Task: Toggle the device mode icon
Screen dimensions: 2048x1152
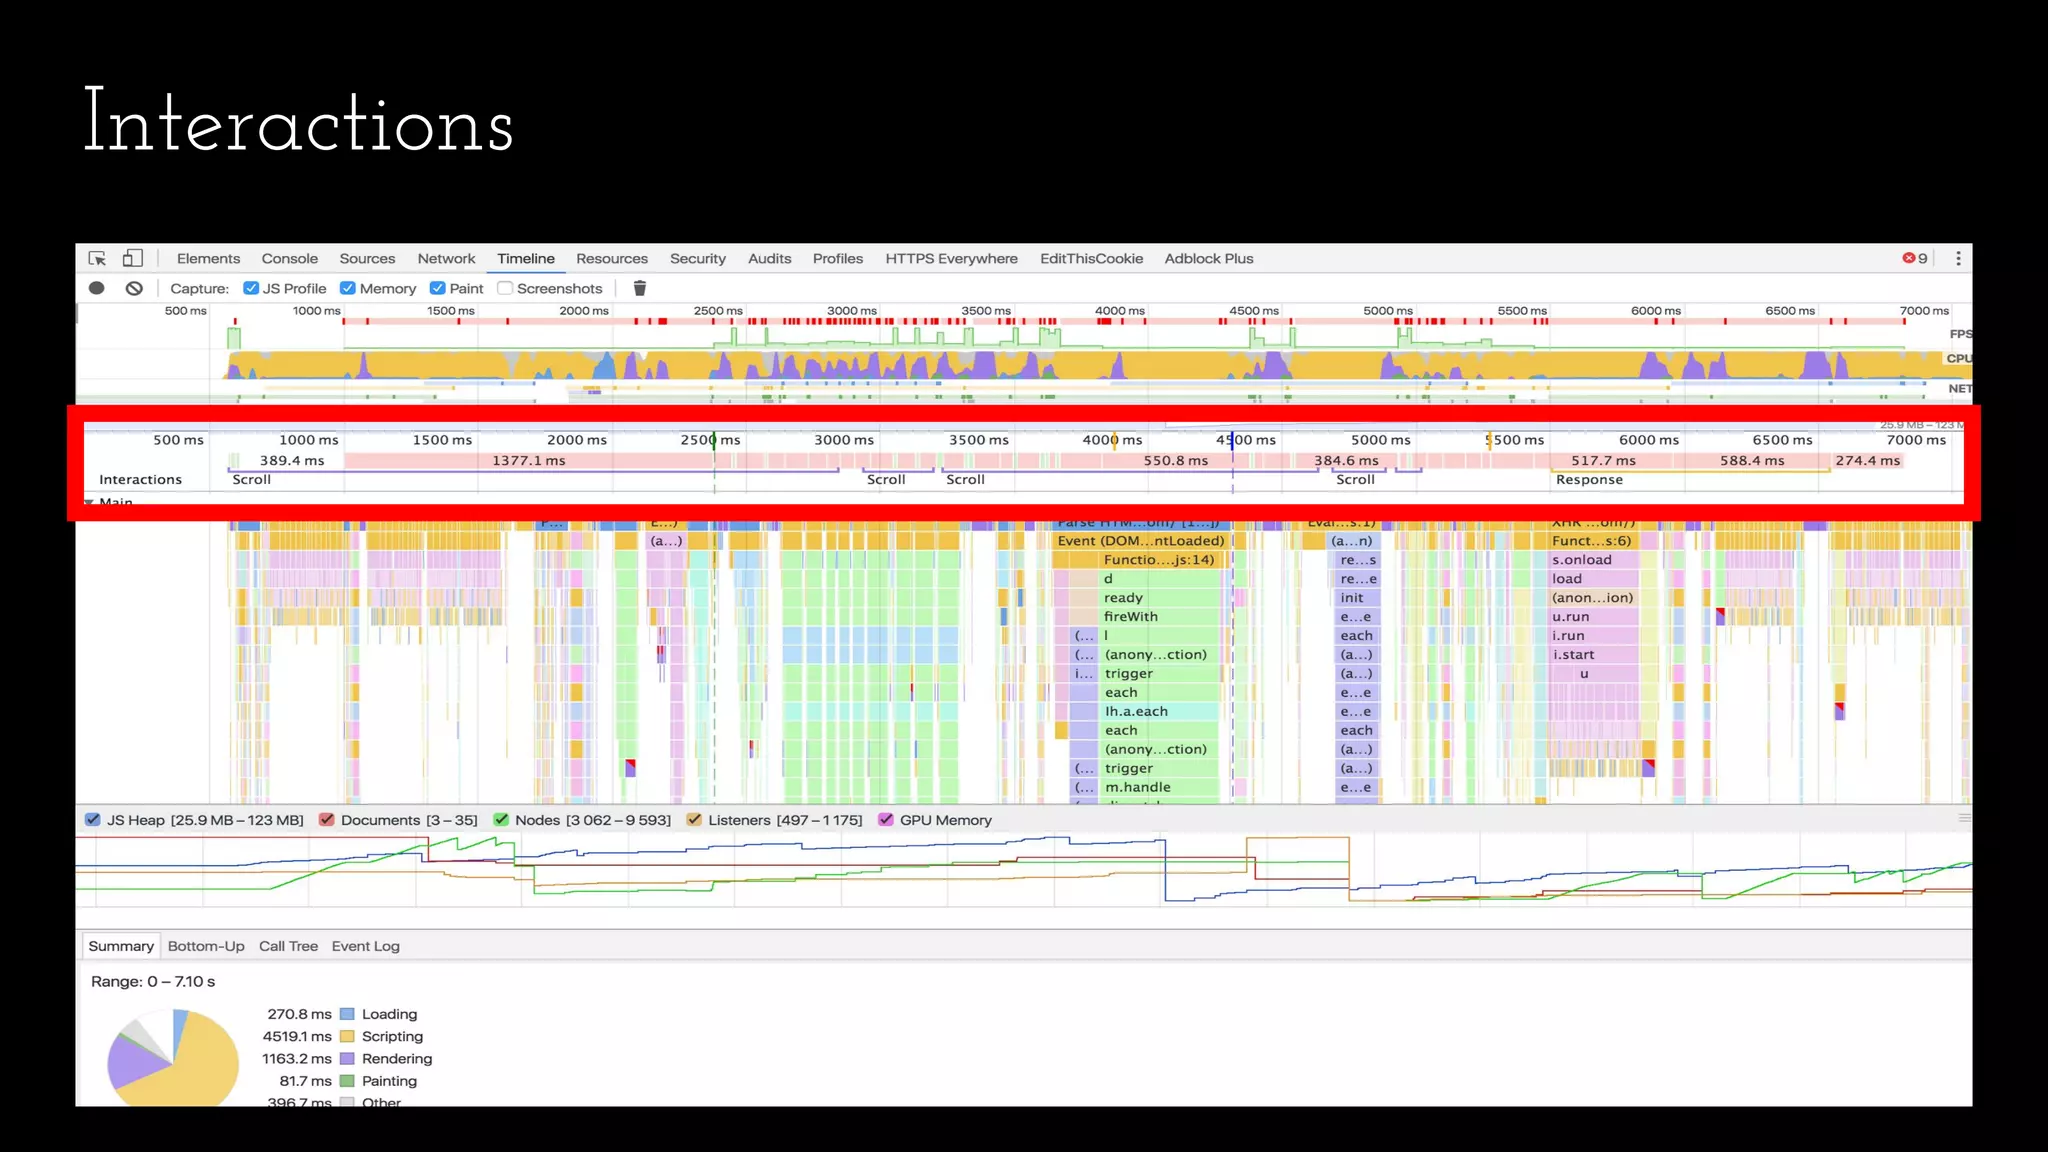Action: [132, 258]
